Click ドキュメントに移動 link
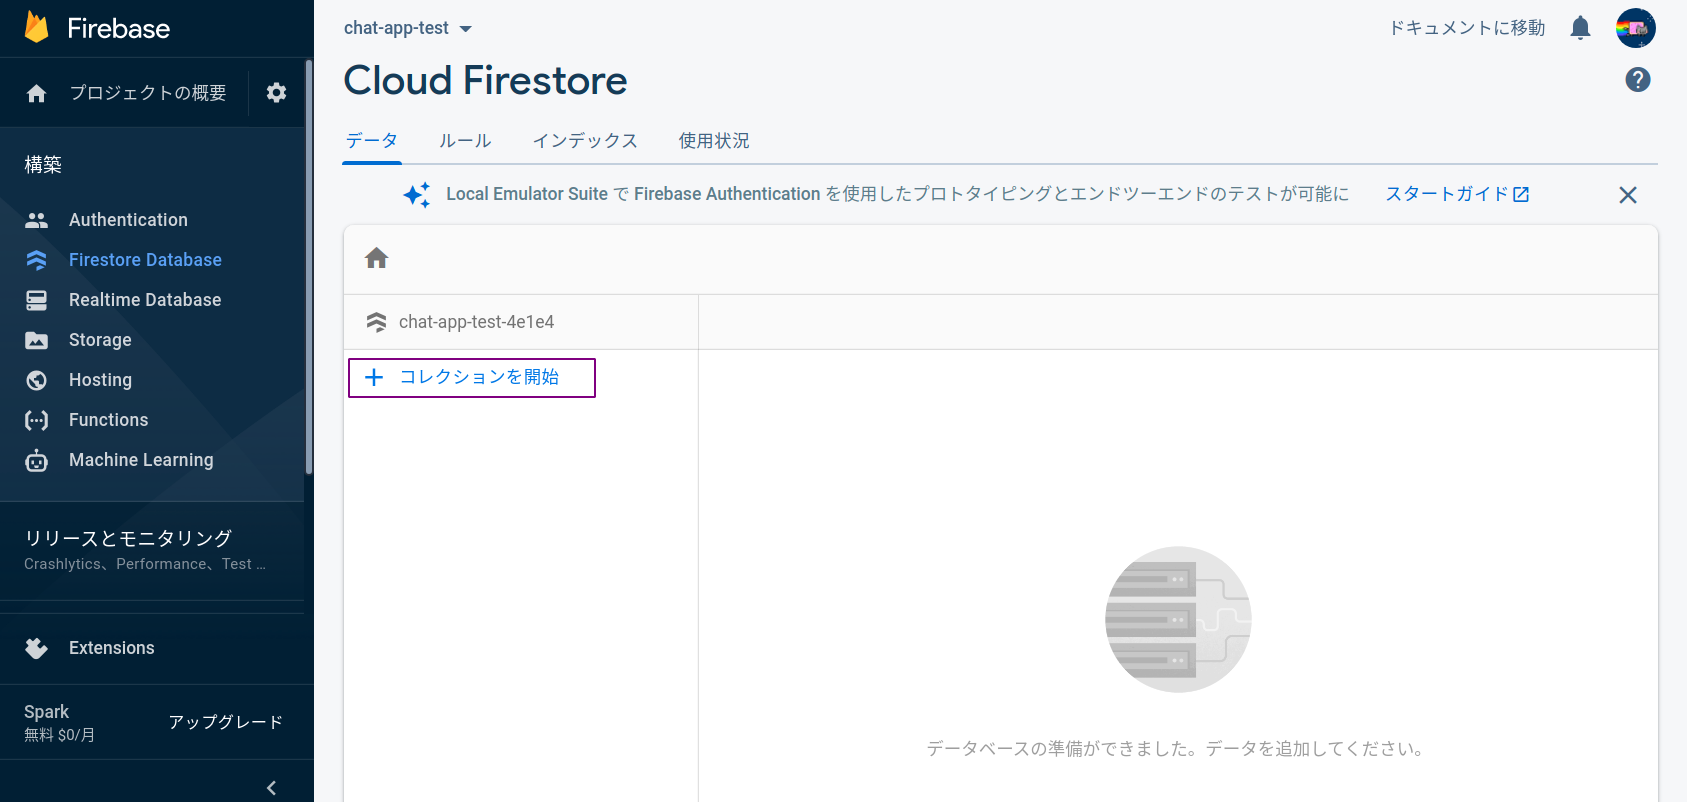The image size is (1687, 802). (x=1467, y=28)
